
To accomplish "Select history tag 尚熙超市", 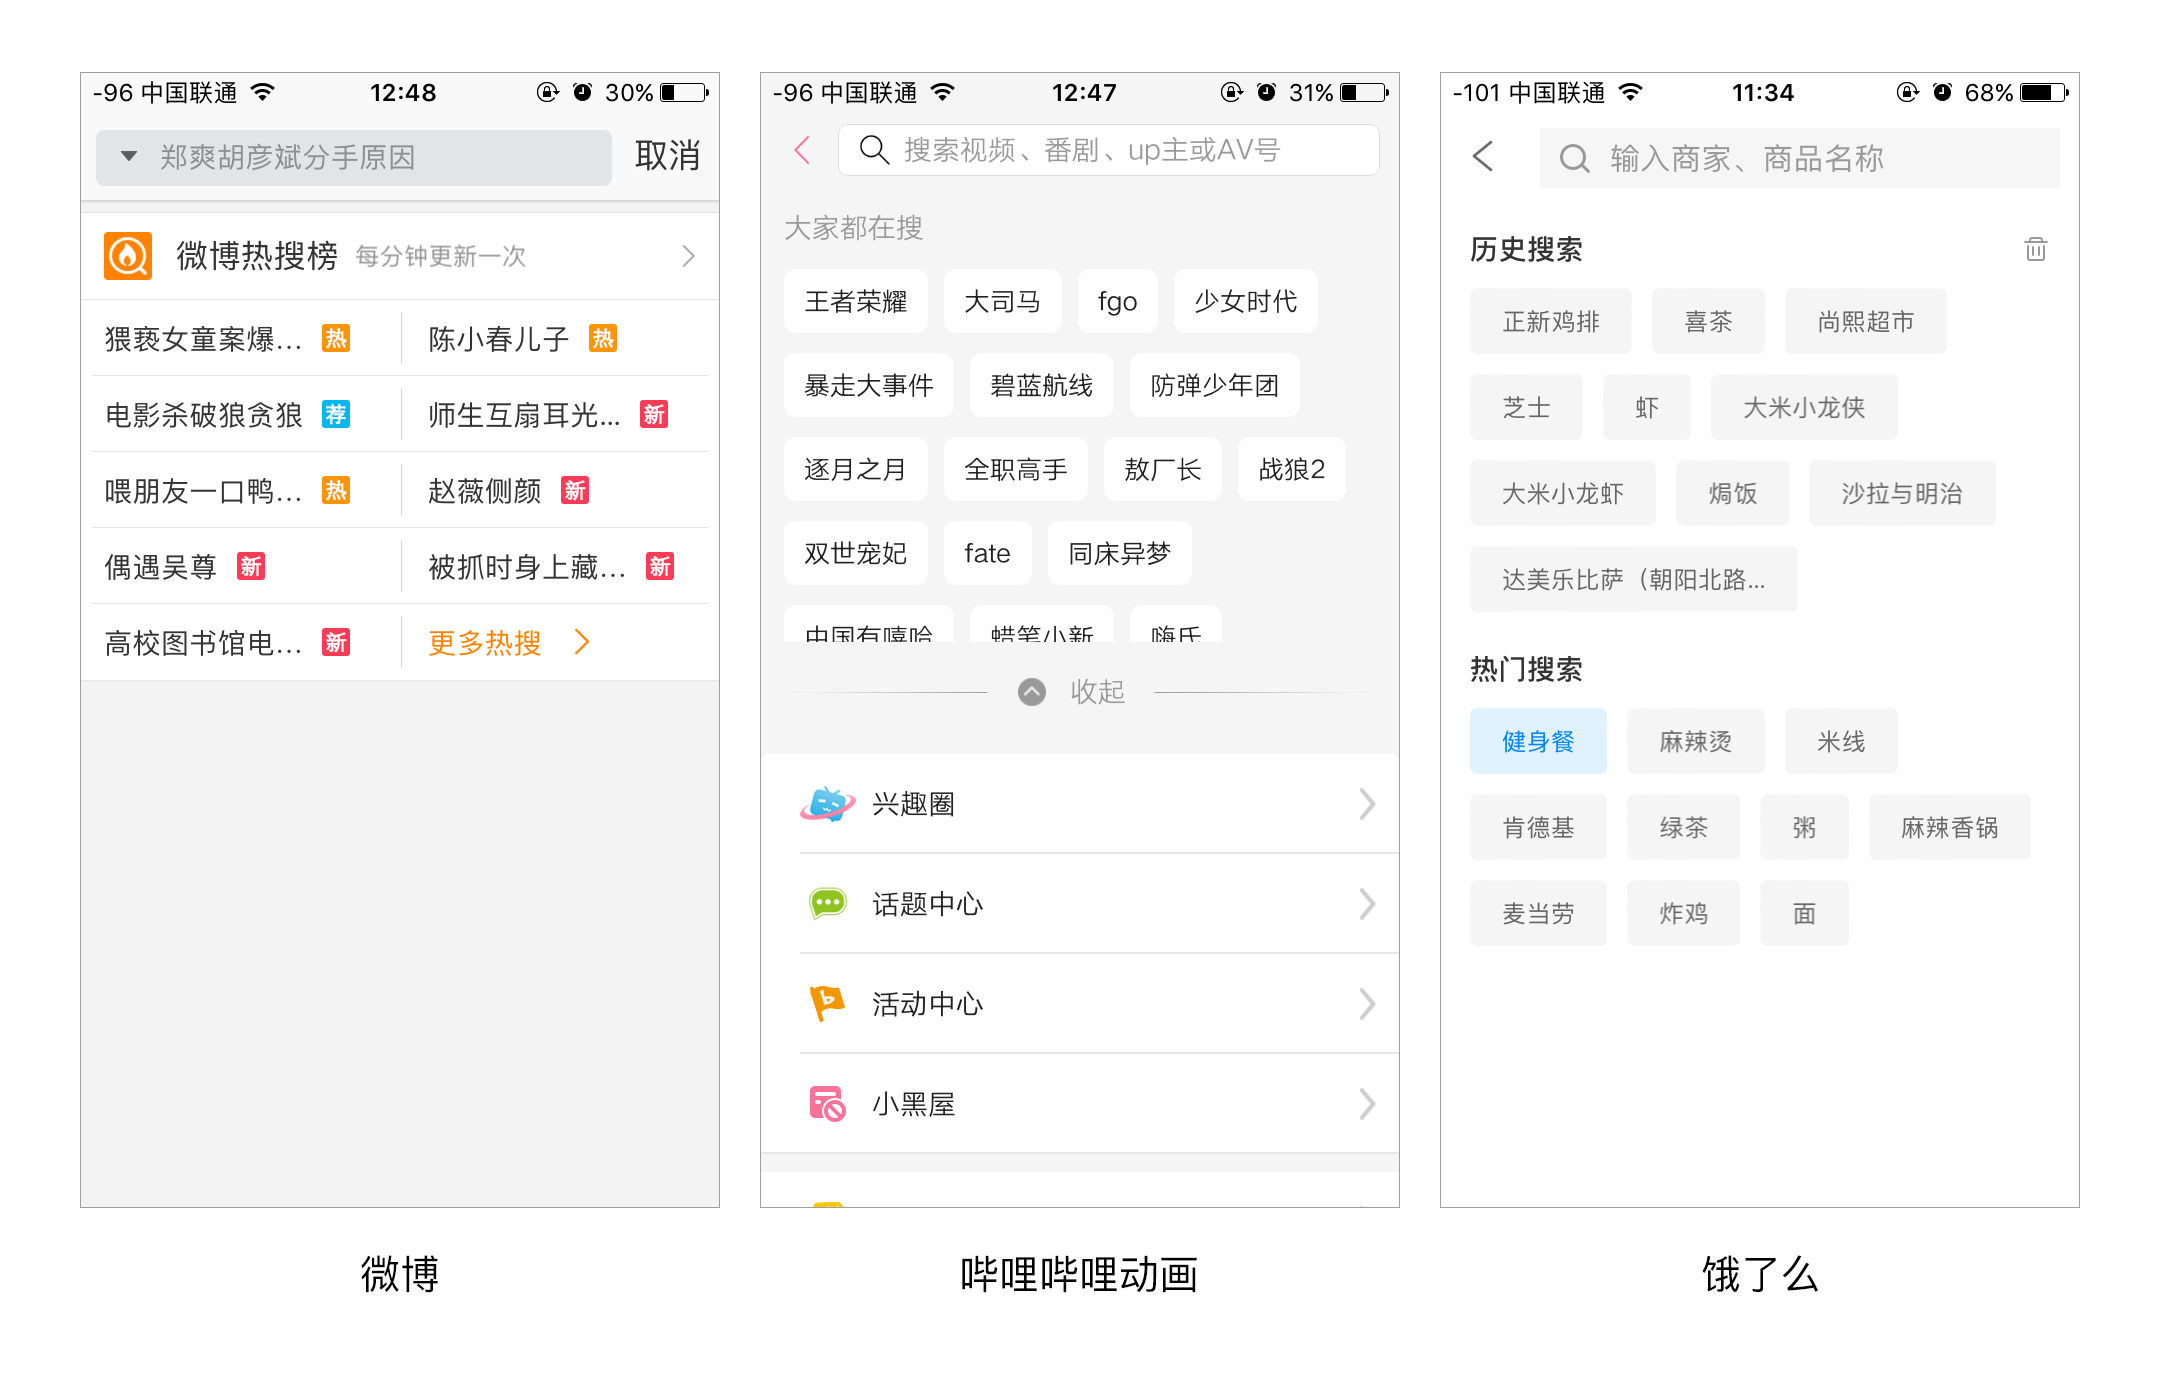I will [x=1866, y=321].
